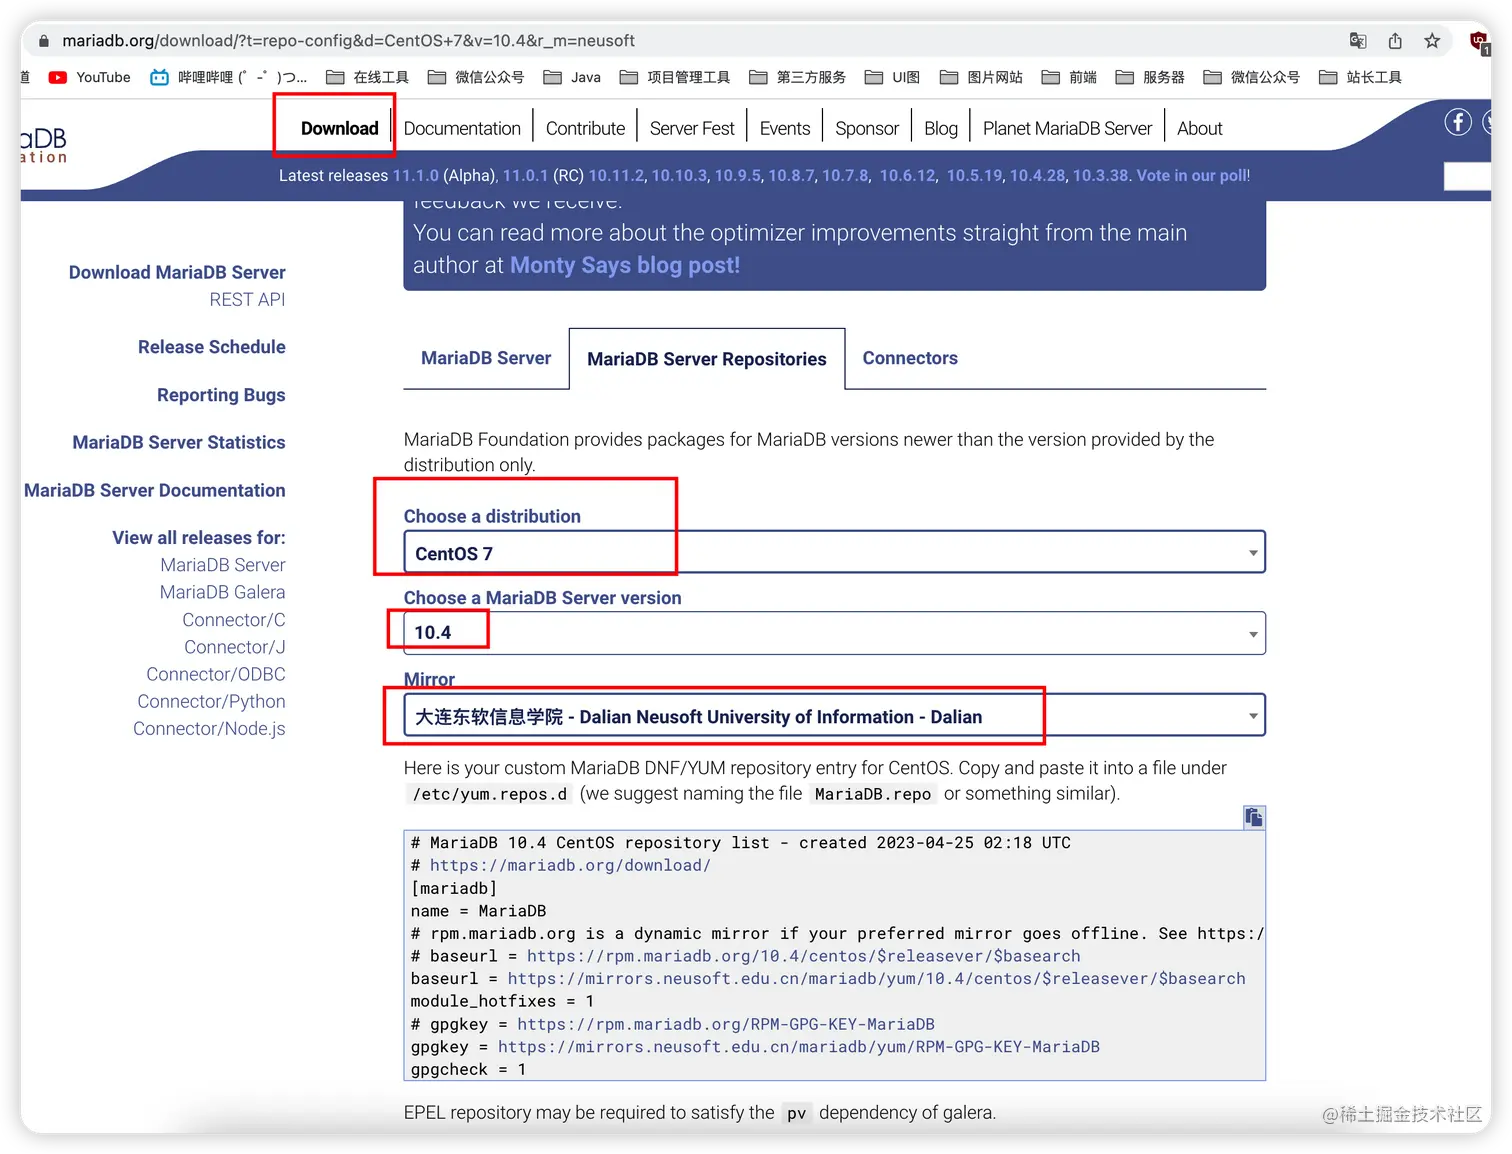Open the Mirror selection dropdown

point(835,716)
